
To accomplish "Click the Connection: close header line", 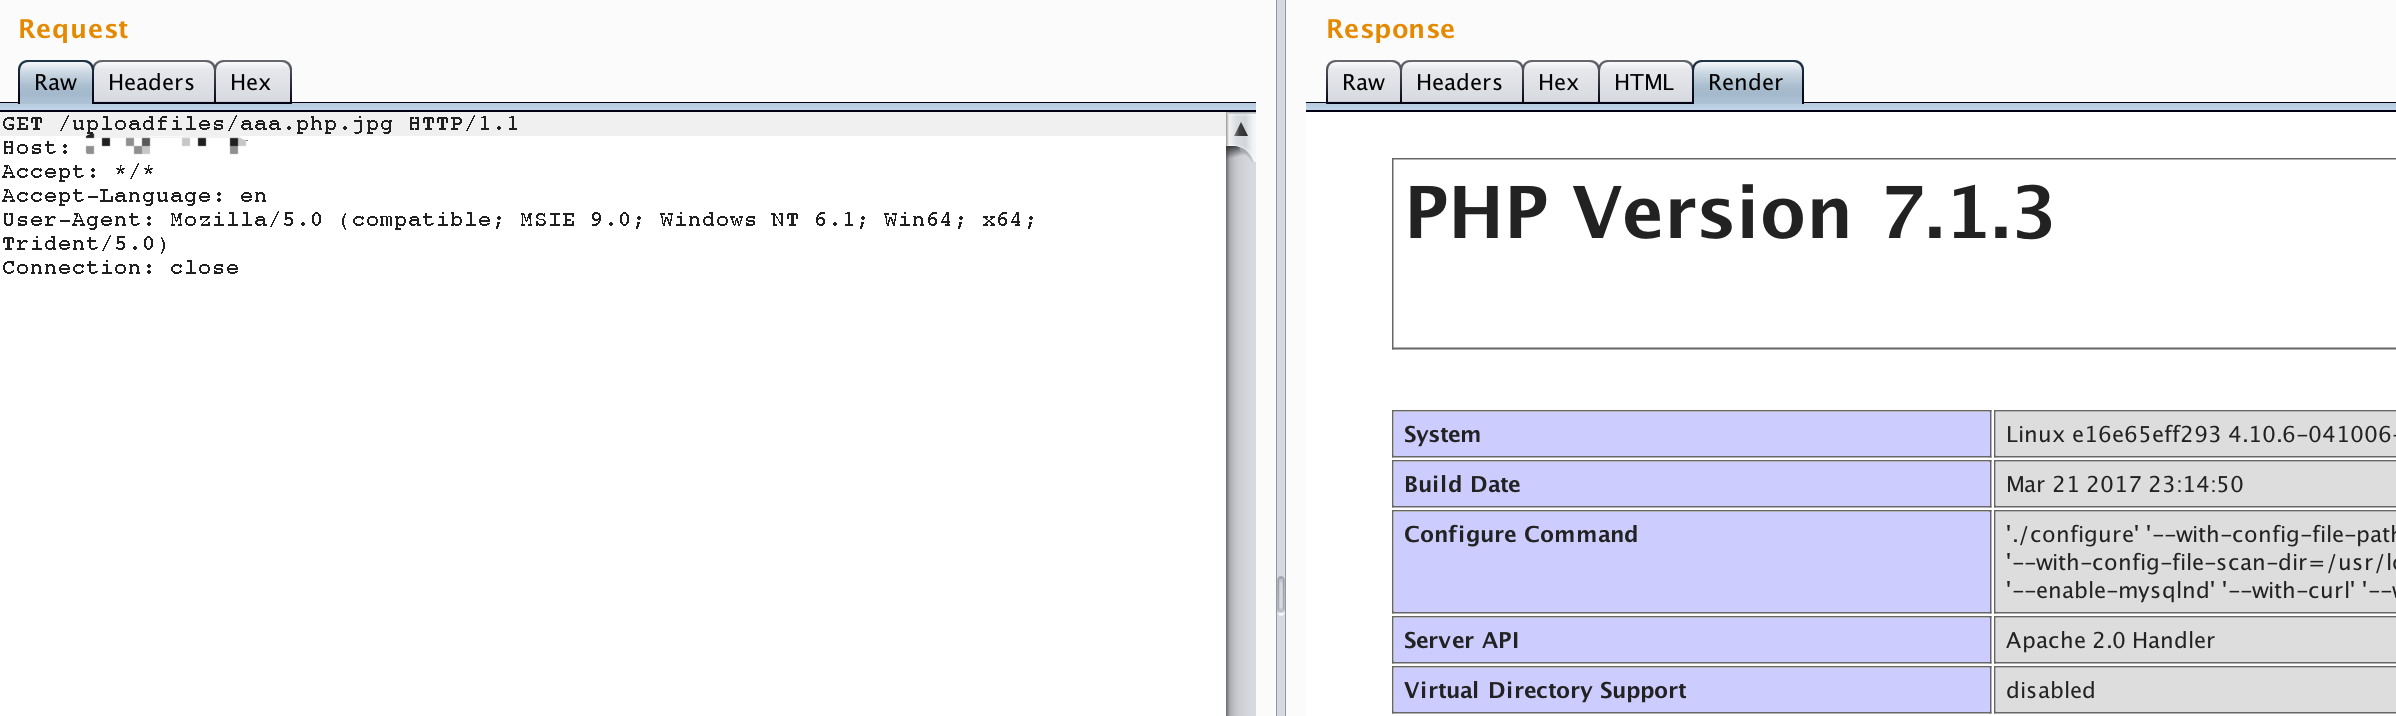I will [120, 268].
